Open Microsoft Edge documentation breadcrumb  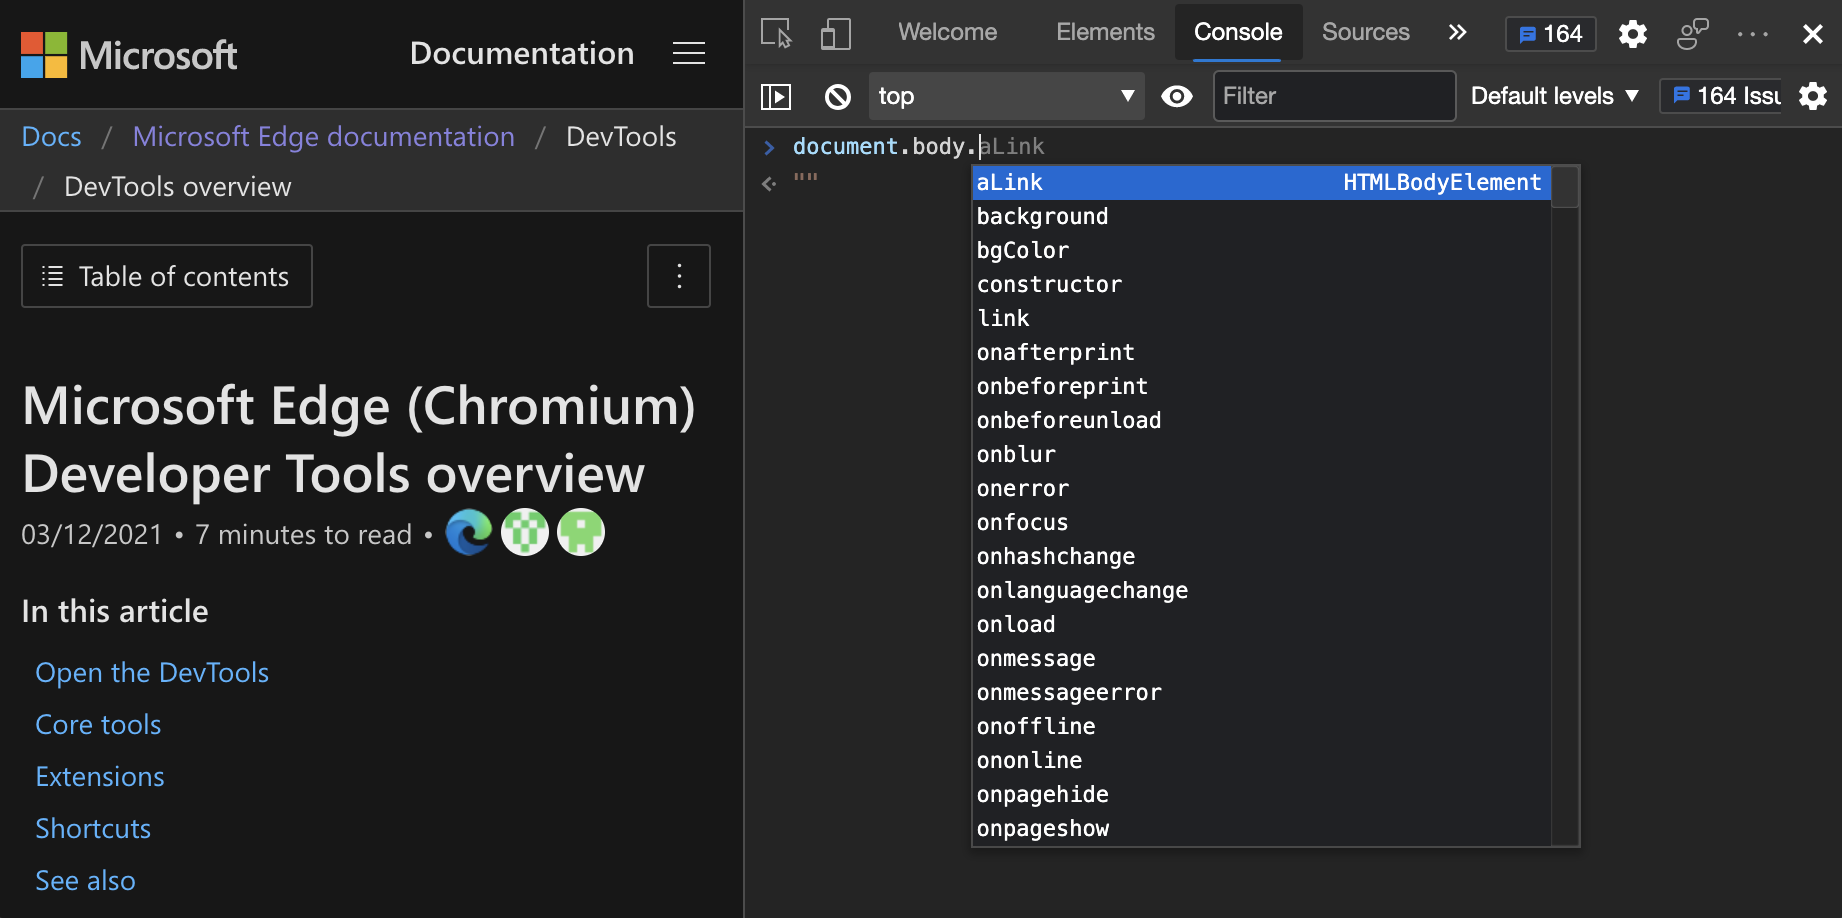pyautogui.click(x=324, y=137)
